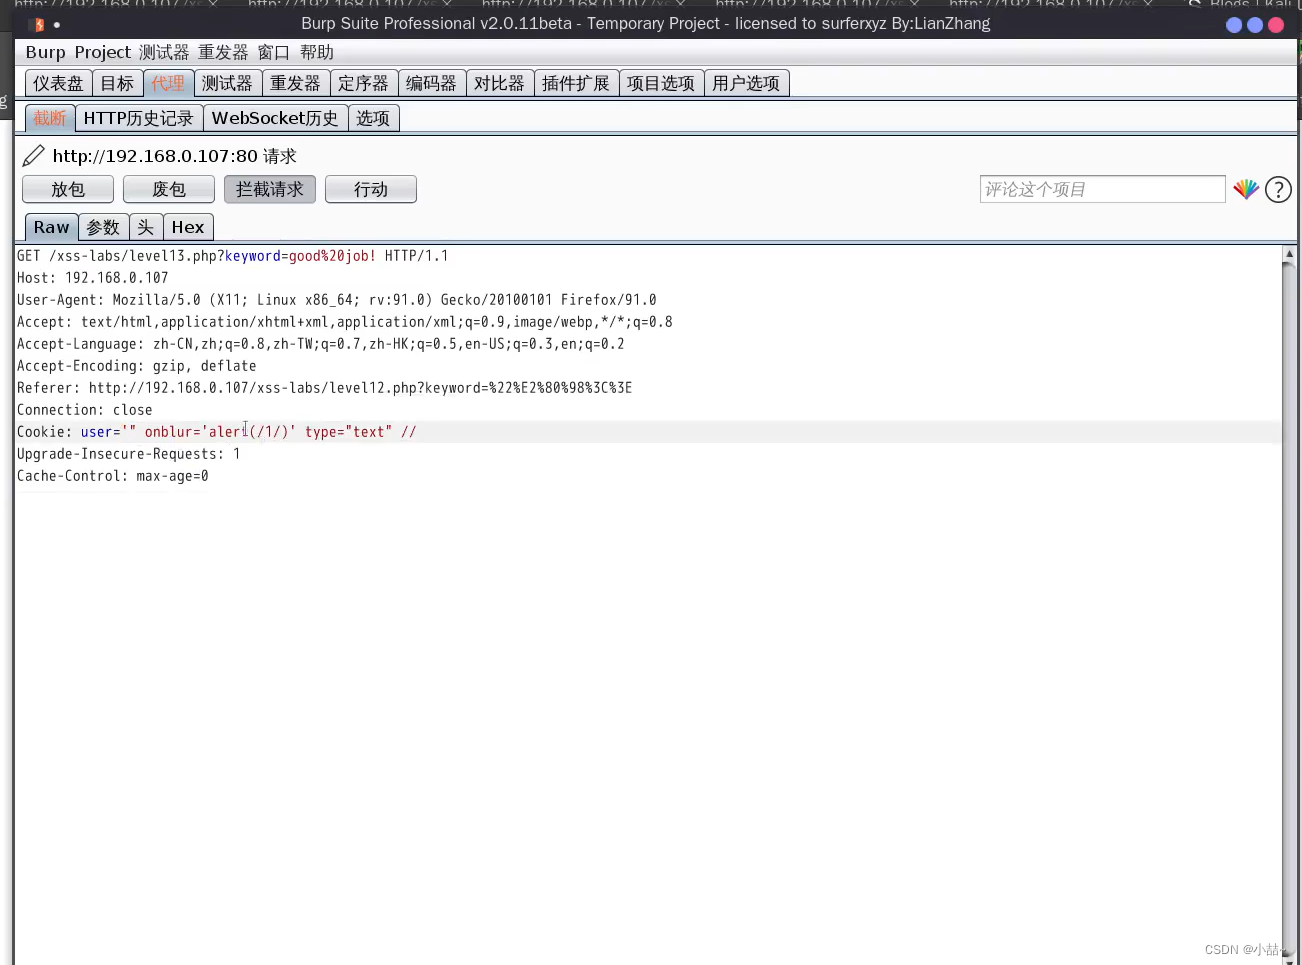Screen dimensions: 1302x965
Task: Select the 截断 sub-tab
Action: [x=50, y=118]
